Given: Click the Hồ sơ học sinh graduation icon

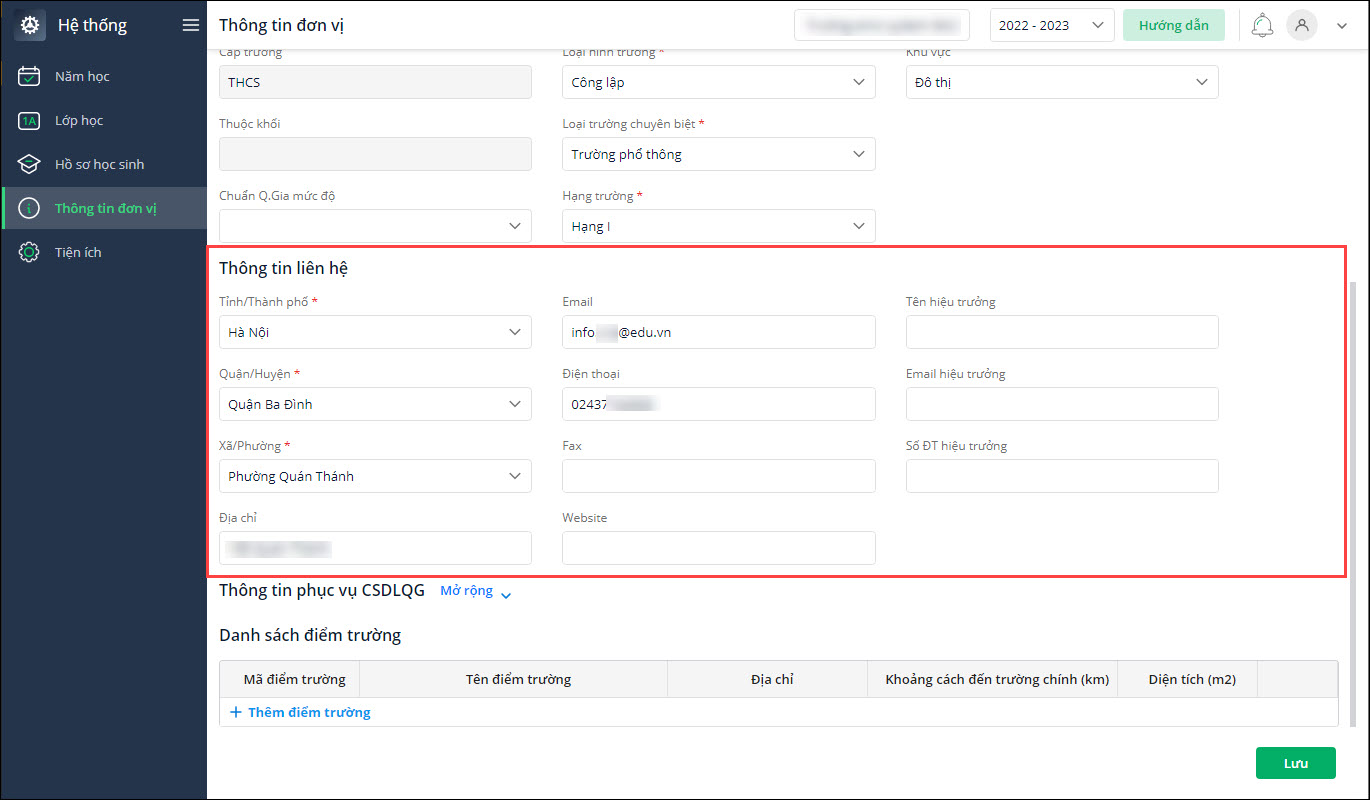Looking at the screenshot, I should [x=30, y=165].
